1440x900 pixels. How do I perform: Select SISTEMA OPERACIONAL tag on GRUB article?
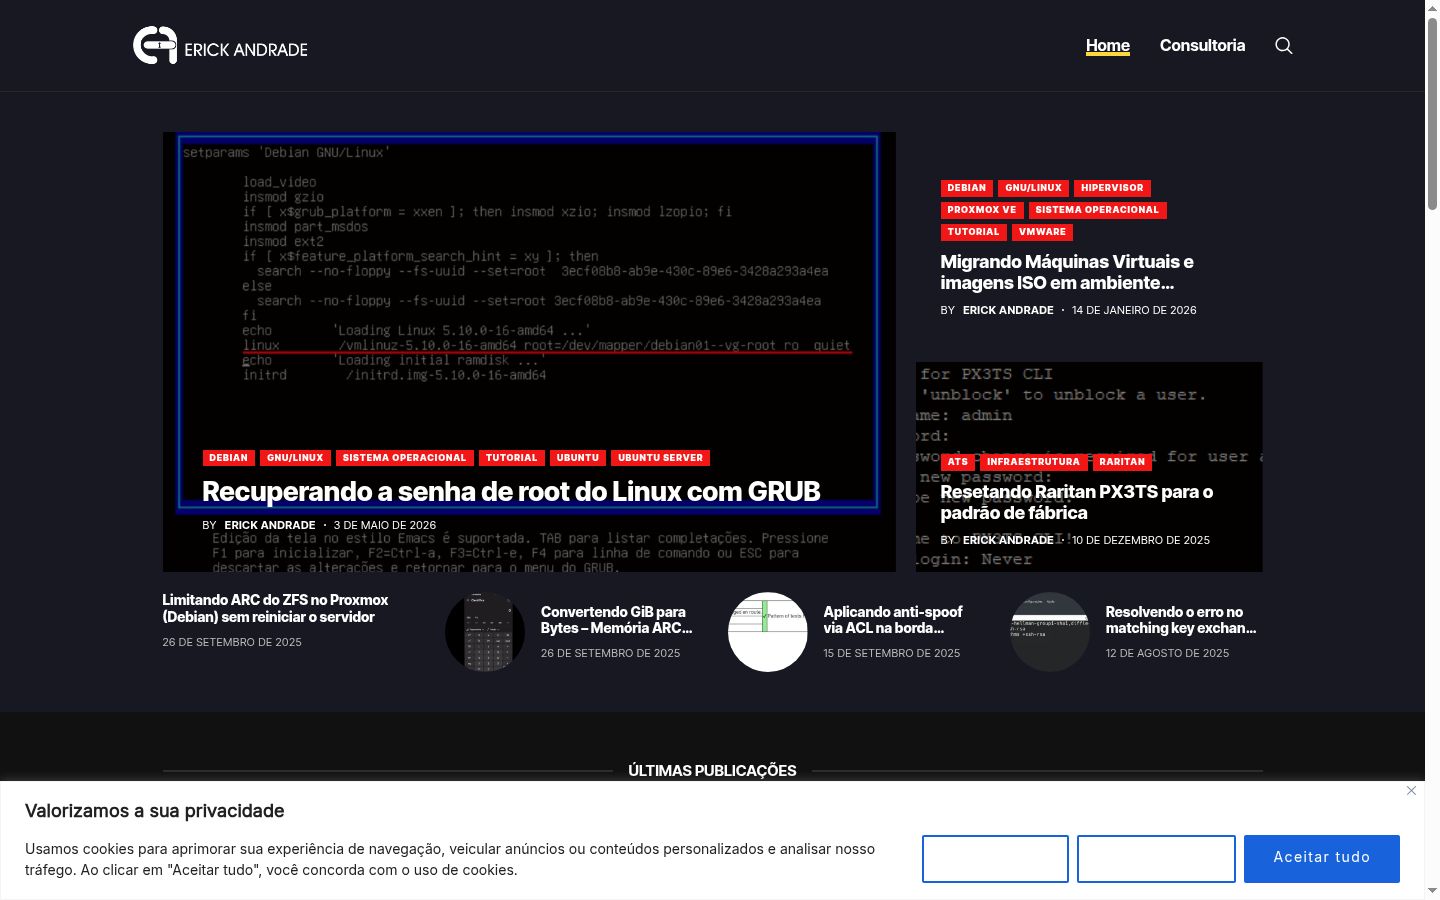404,458
